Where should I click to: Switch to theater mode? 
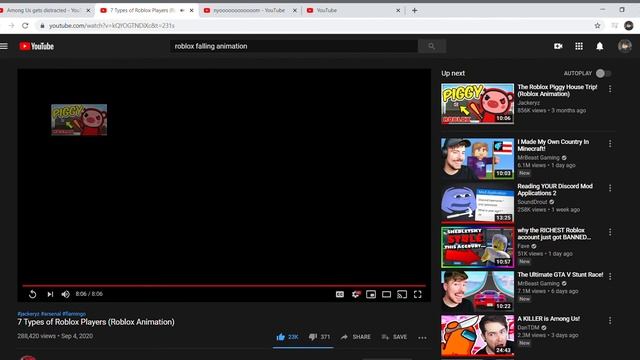[387, 294]
